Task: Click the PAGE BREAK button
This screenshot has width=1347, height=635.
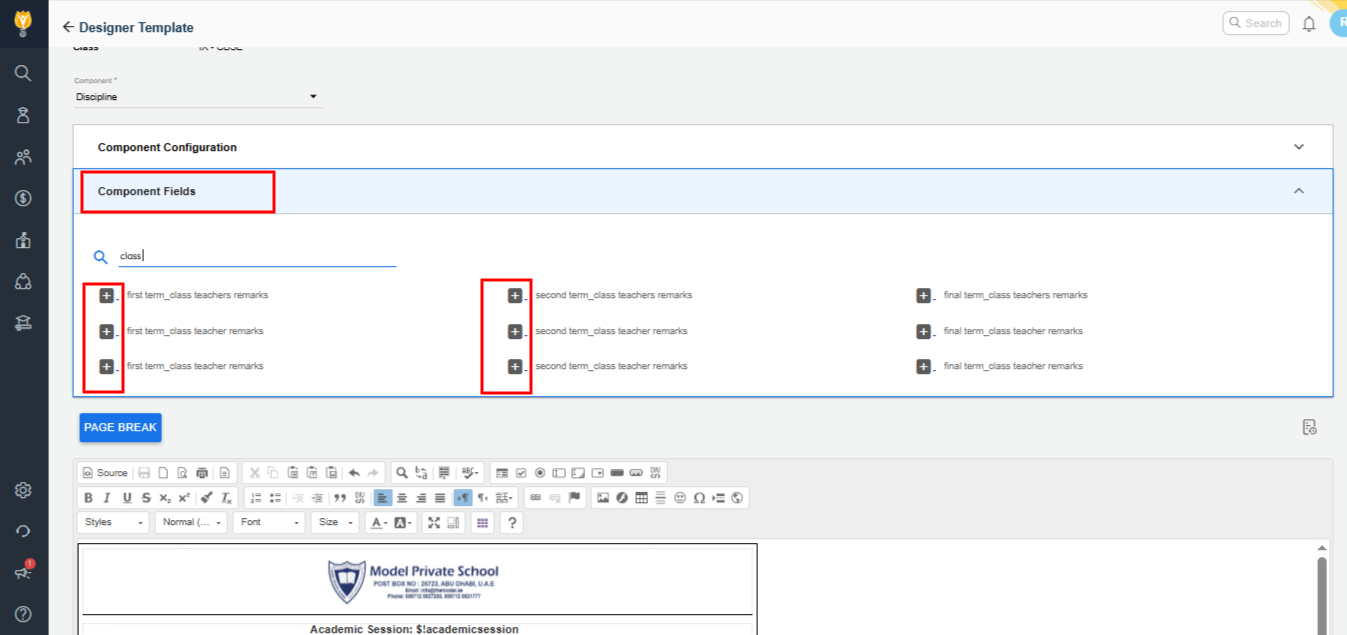Action: coord(120,428)
